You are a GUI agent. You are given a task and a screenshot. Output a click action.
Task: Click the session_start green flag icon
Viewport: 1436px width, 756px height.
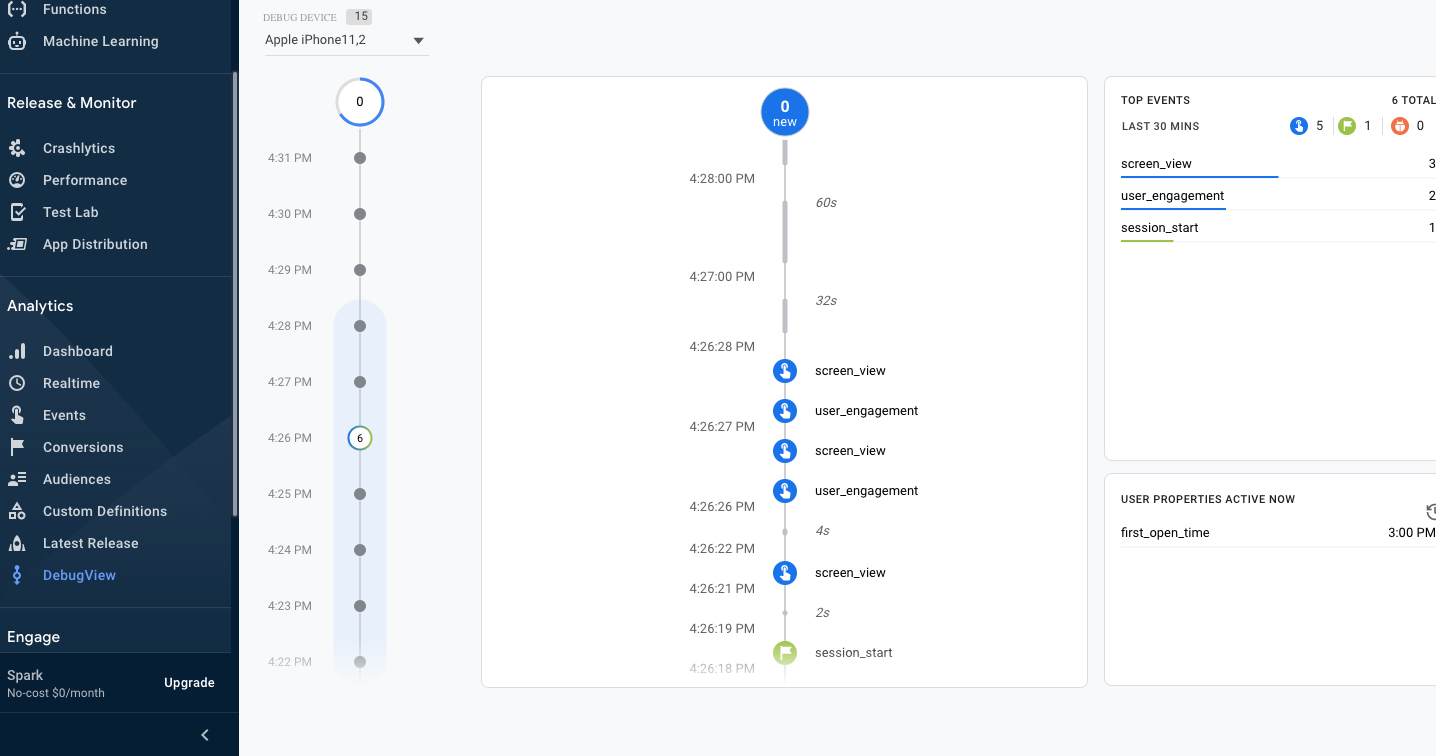click(x=785, y=653)
